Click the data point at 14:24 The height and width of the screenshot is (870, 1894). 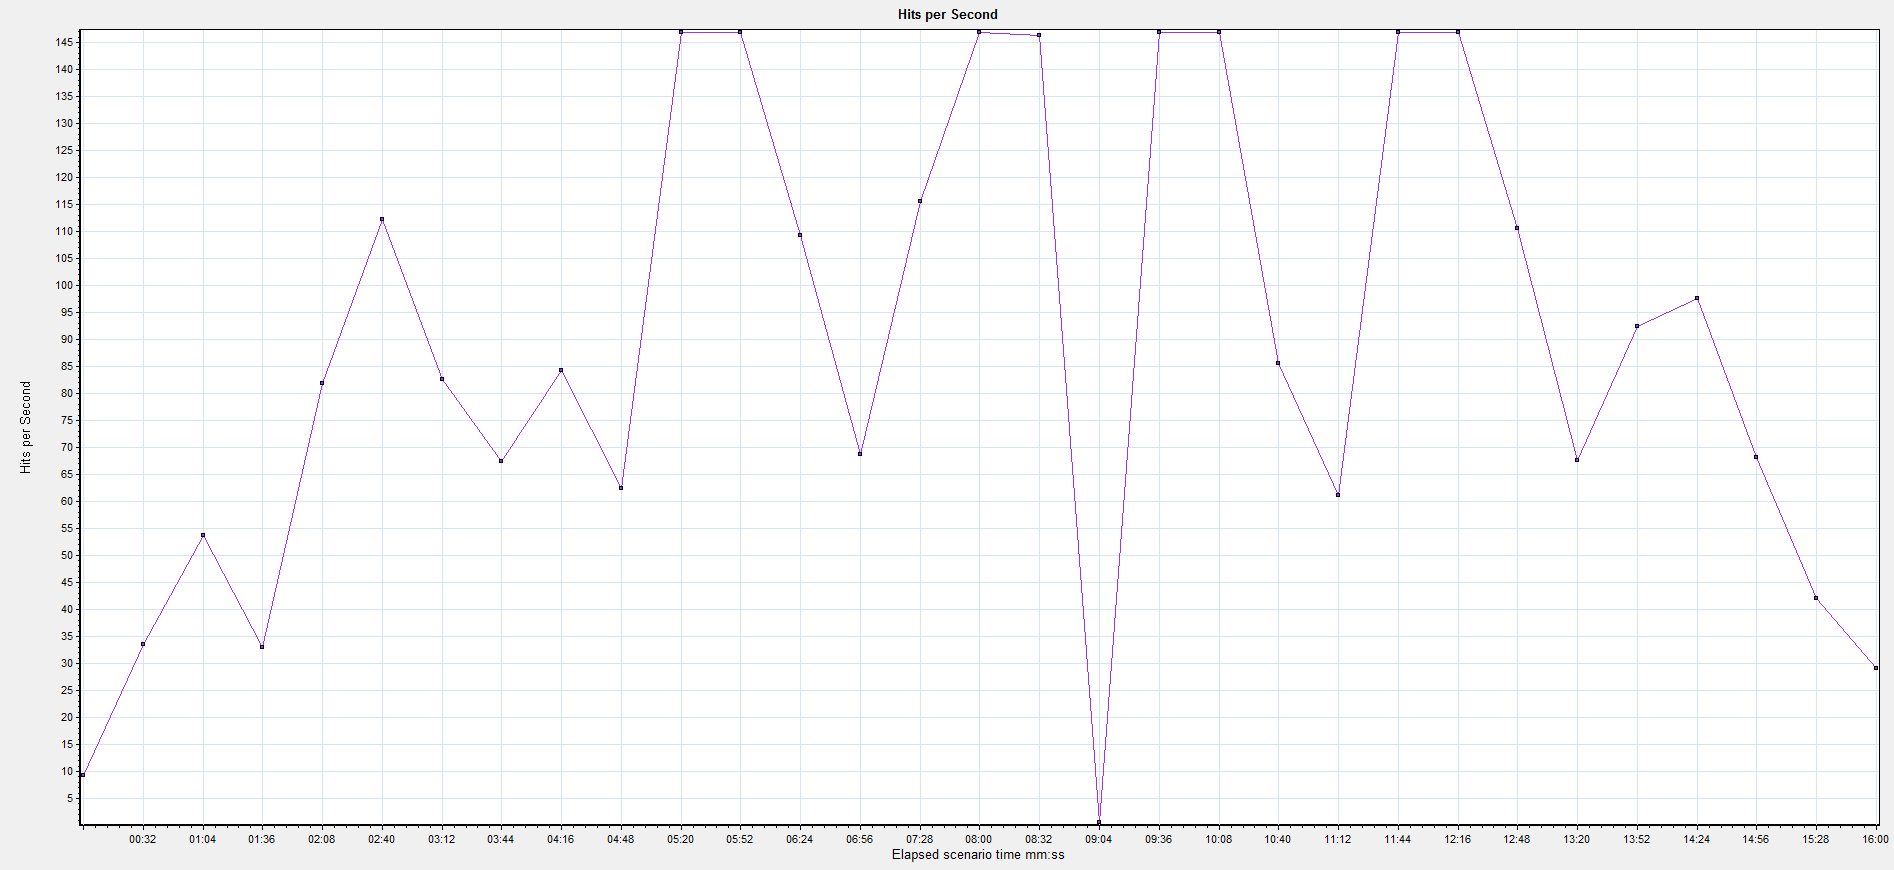pyautogui.click(x=1697, y=298)
